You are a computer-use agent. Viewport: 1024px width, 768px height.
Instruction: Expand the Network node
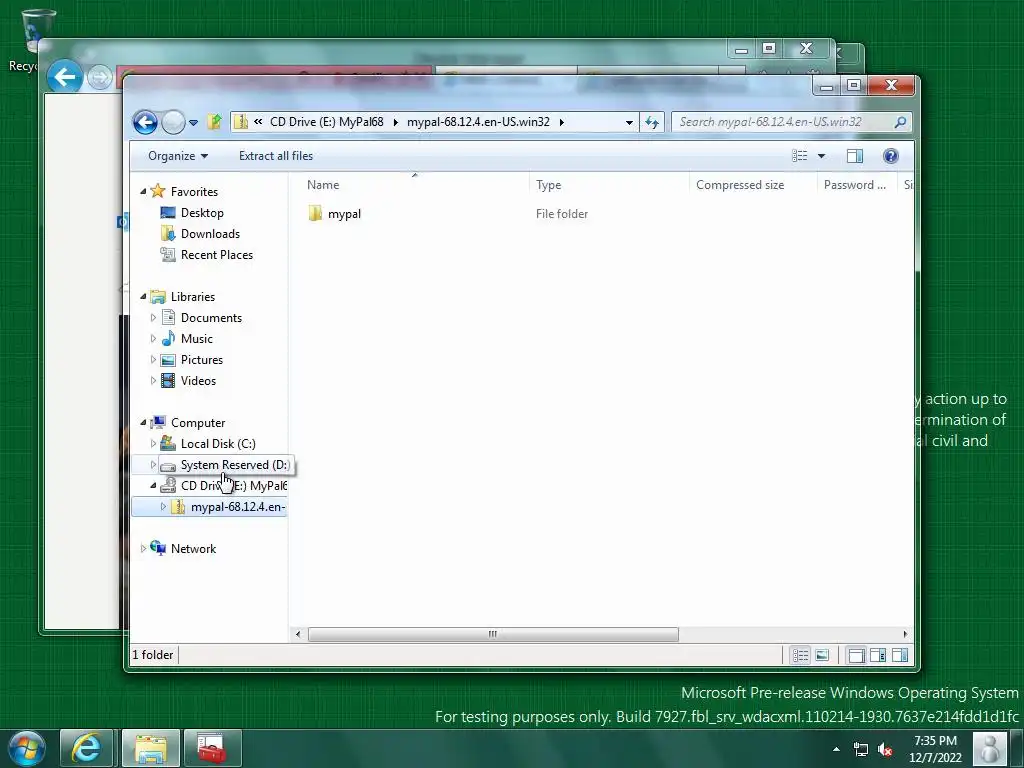click(x=143, y=549)
